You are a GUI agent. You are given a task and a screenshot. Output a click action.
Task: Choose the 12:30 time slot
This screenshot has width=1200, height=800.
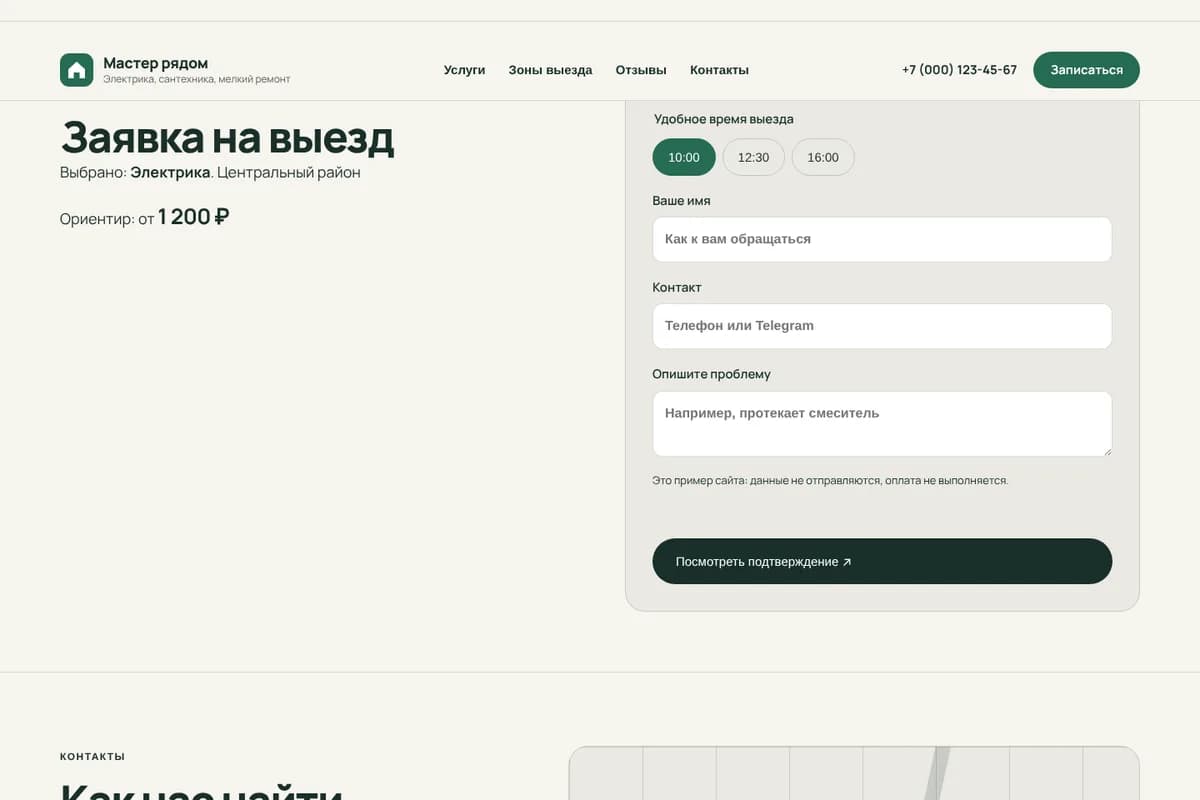click(753, 157)
